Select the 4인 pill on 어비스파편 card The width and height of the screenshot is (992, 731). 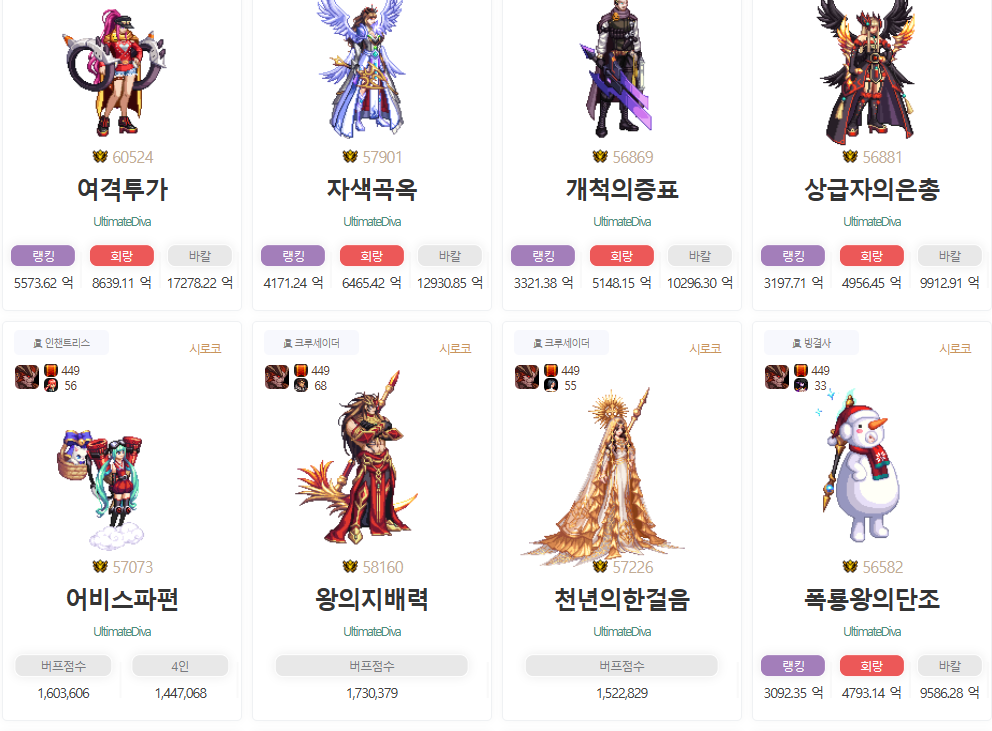coord(180,666)
